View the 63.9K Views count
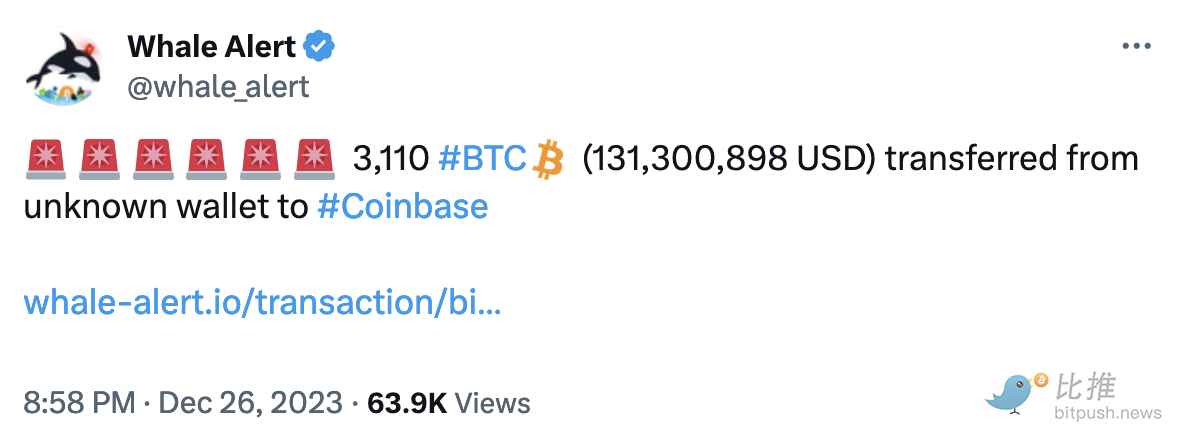This screenshot has width=1182, height=440. click(449, 403)
